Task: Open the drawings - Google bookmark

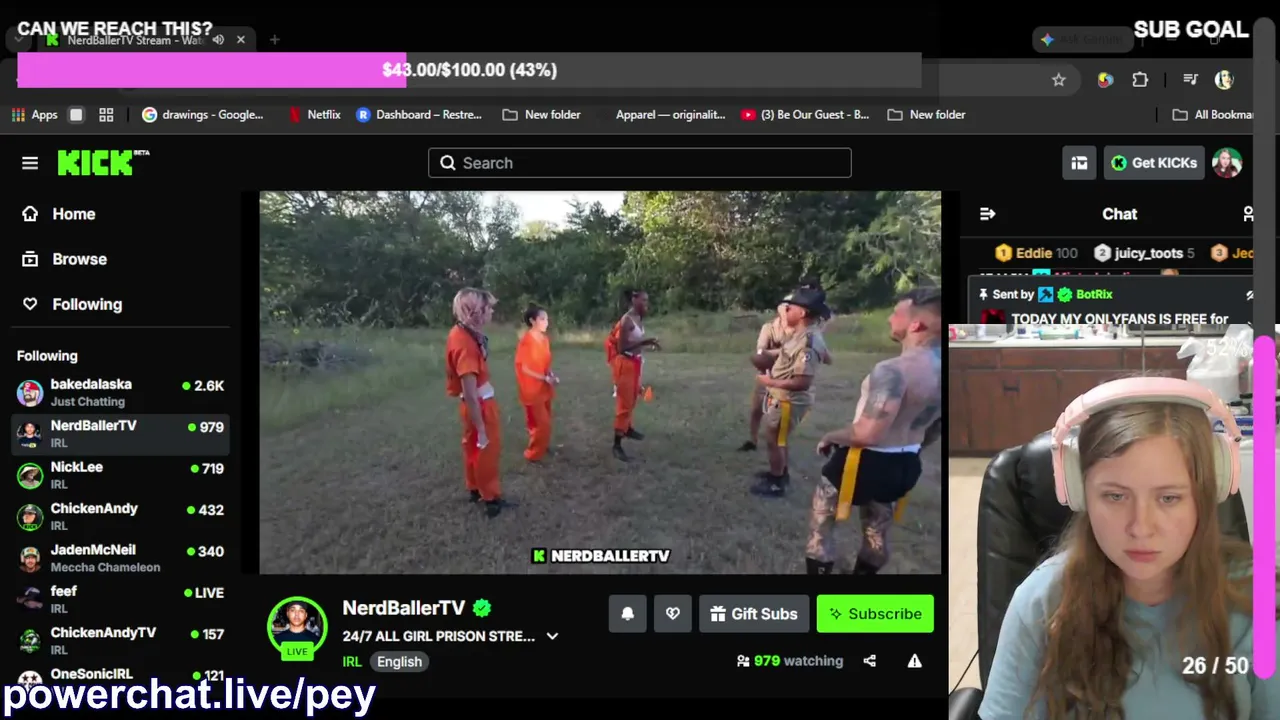Action: [202, 115]
